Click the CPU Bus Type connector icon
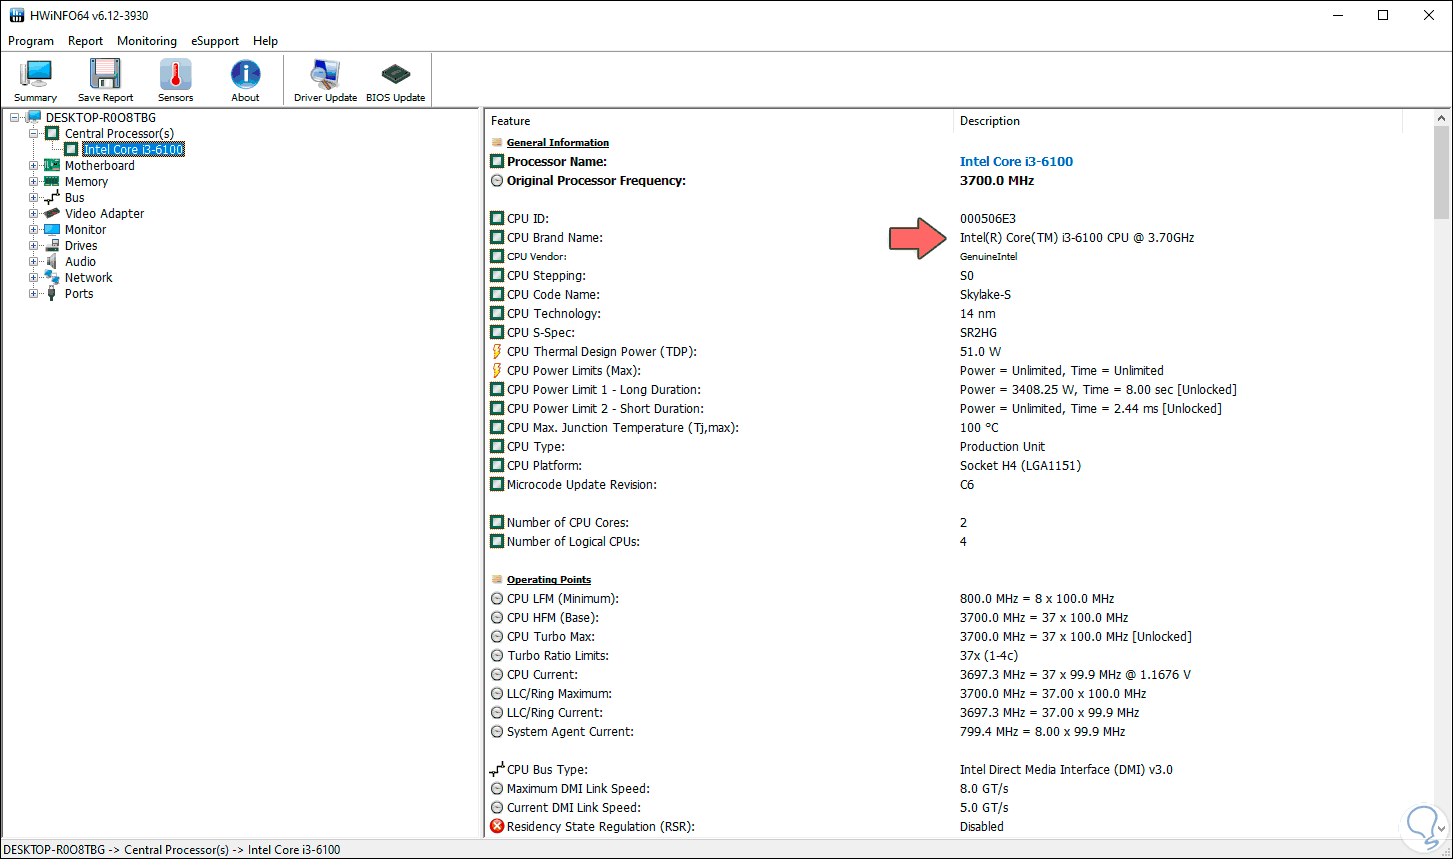 pos(497,770)
